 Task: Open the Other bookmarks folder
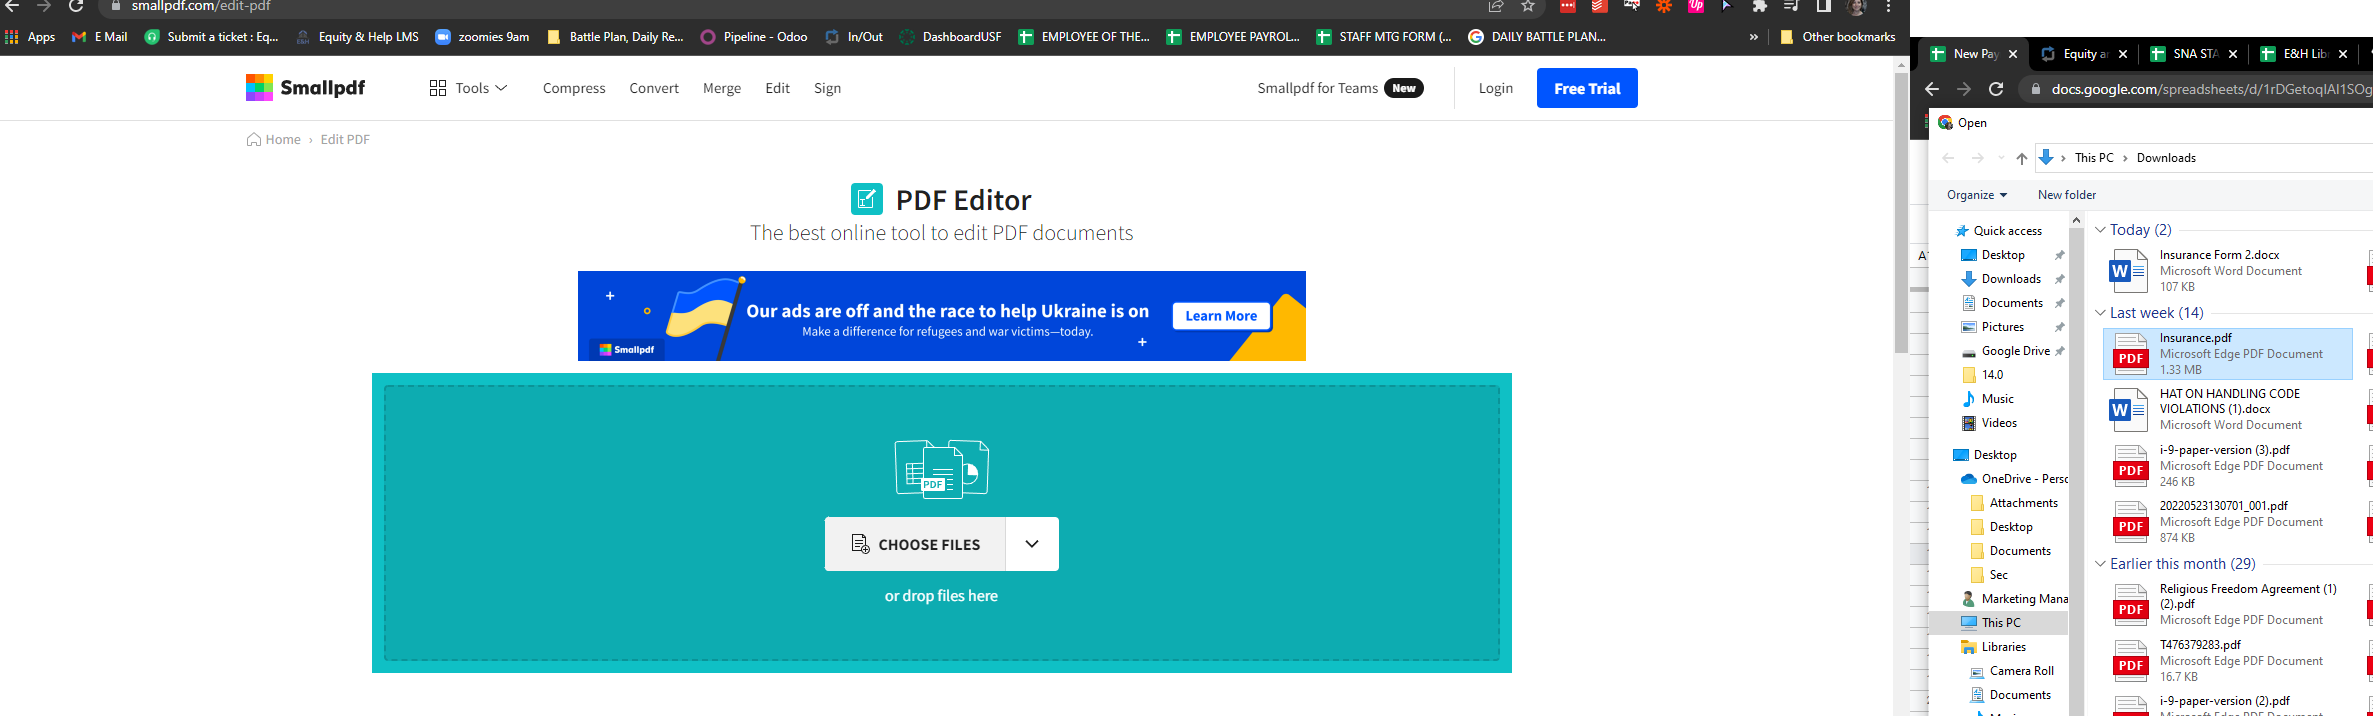point(1838,37)
